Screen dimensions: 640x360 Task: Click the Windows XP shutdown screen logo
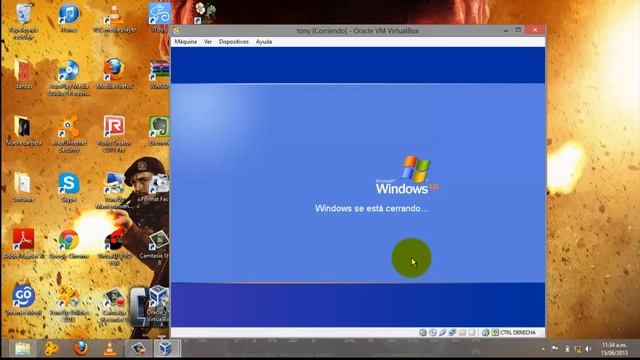407,175
